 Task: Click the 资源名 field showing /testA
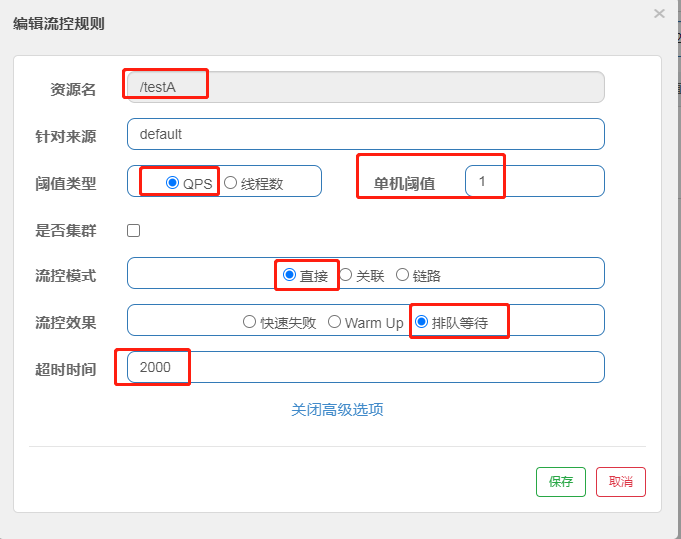tap(366, 87)
